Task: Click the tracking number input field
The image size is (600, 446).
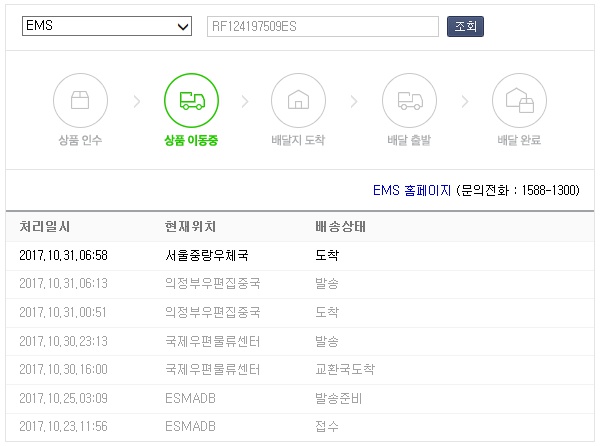Action: 322,26
